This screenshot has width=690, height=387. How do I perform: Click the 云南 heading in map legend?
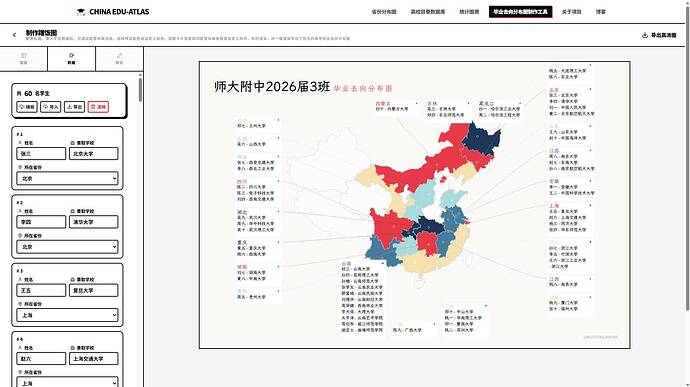346,264
